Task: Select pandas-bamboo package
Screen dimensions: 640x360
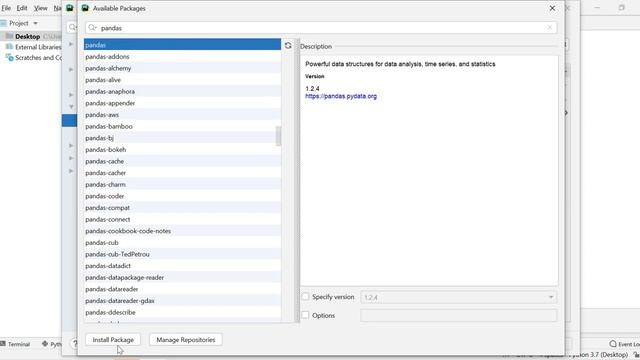Action: 182,126
